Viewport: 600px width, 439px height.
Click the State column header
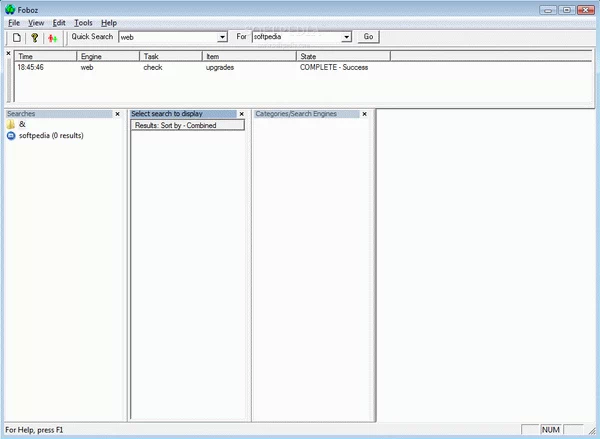pyautogui.click(x=344, y=56)
